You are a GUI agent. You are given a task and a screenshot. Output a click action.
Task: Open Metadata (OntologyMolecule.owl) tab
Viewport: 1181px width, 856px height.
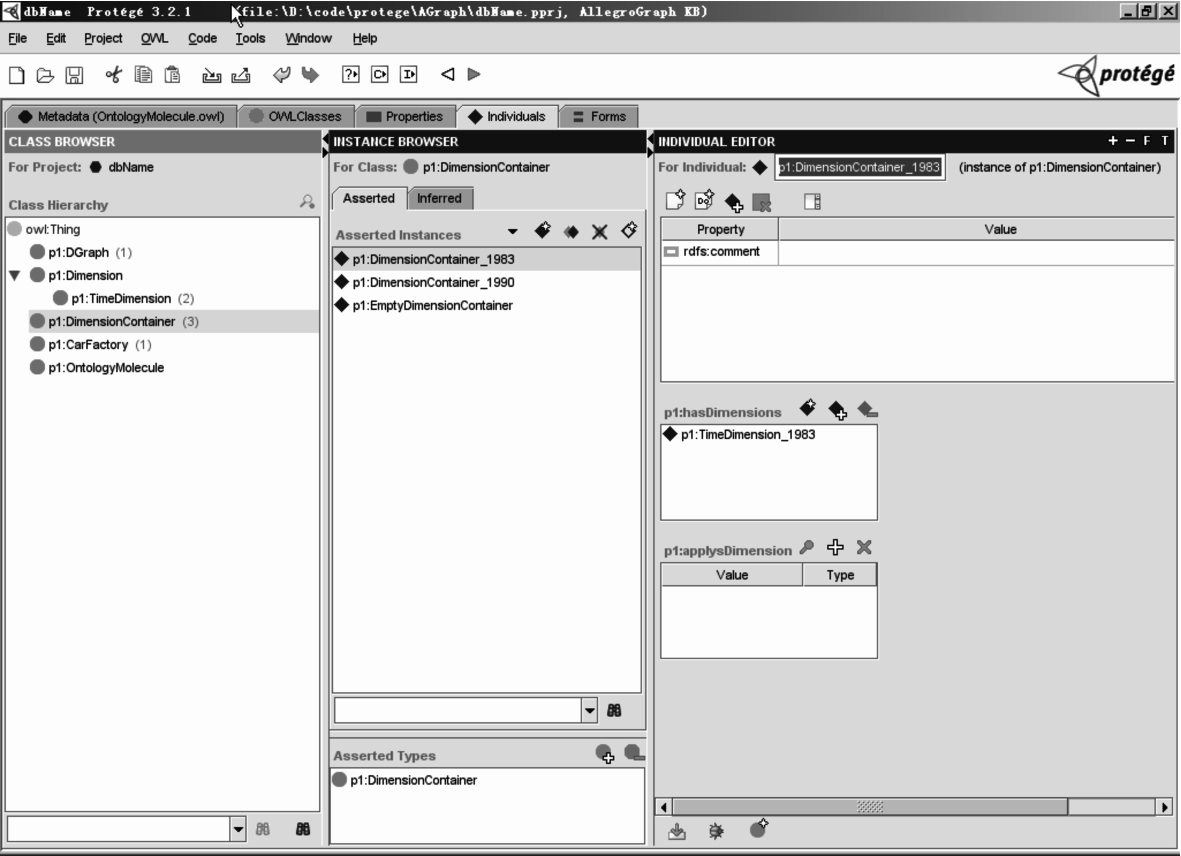121,117
